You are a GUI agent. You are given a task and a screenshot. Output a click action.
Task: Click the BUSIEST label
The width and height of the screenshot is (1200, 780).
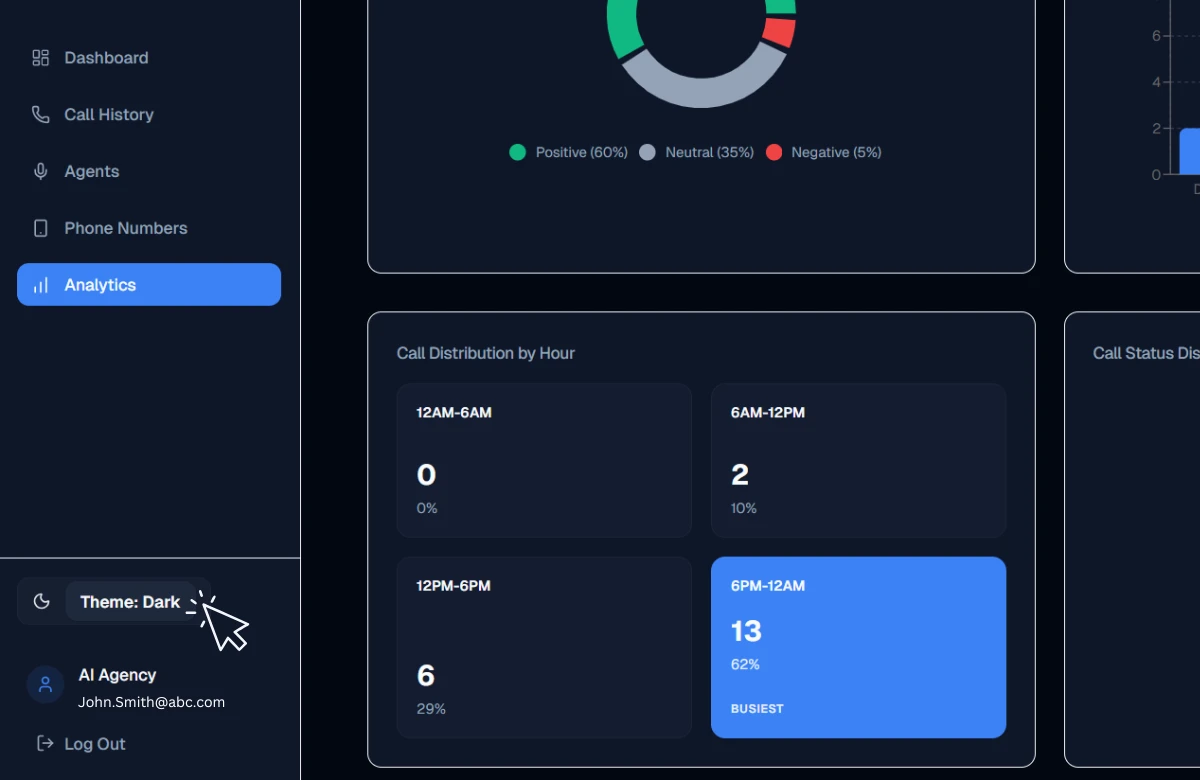(757, 709)
